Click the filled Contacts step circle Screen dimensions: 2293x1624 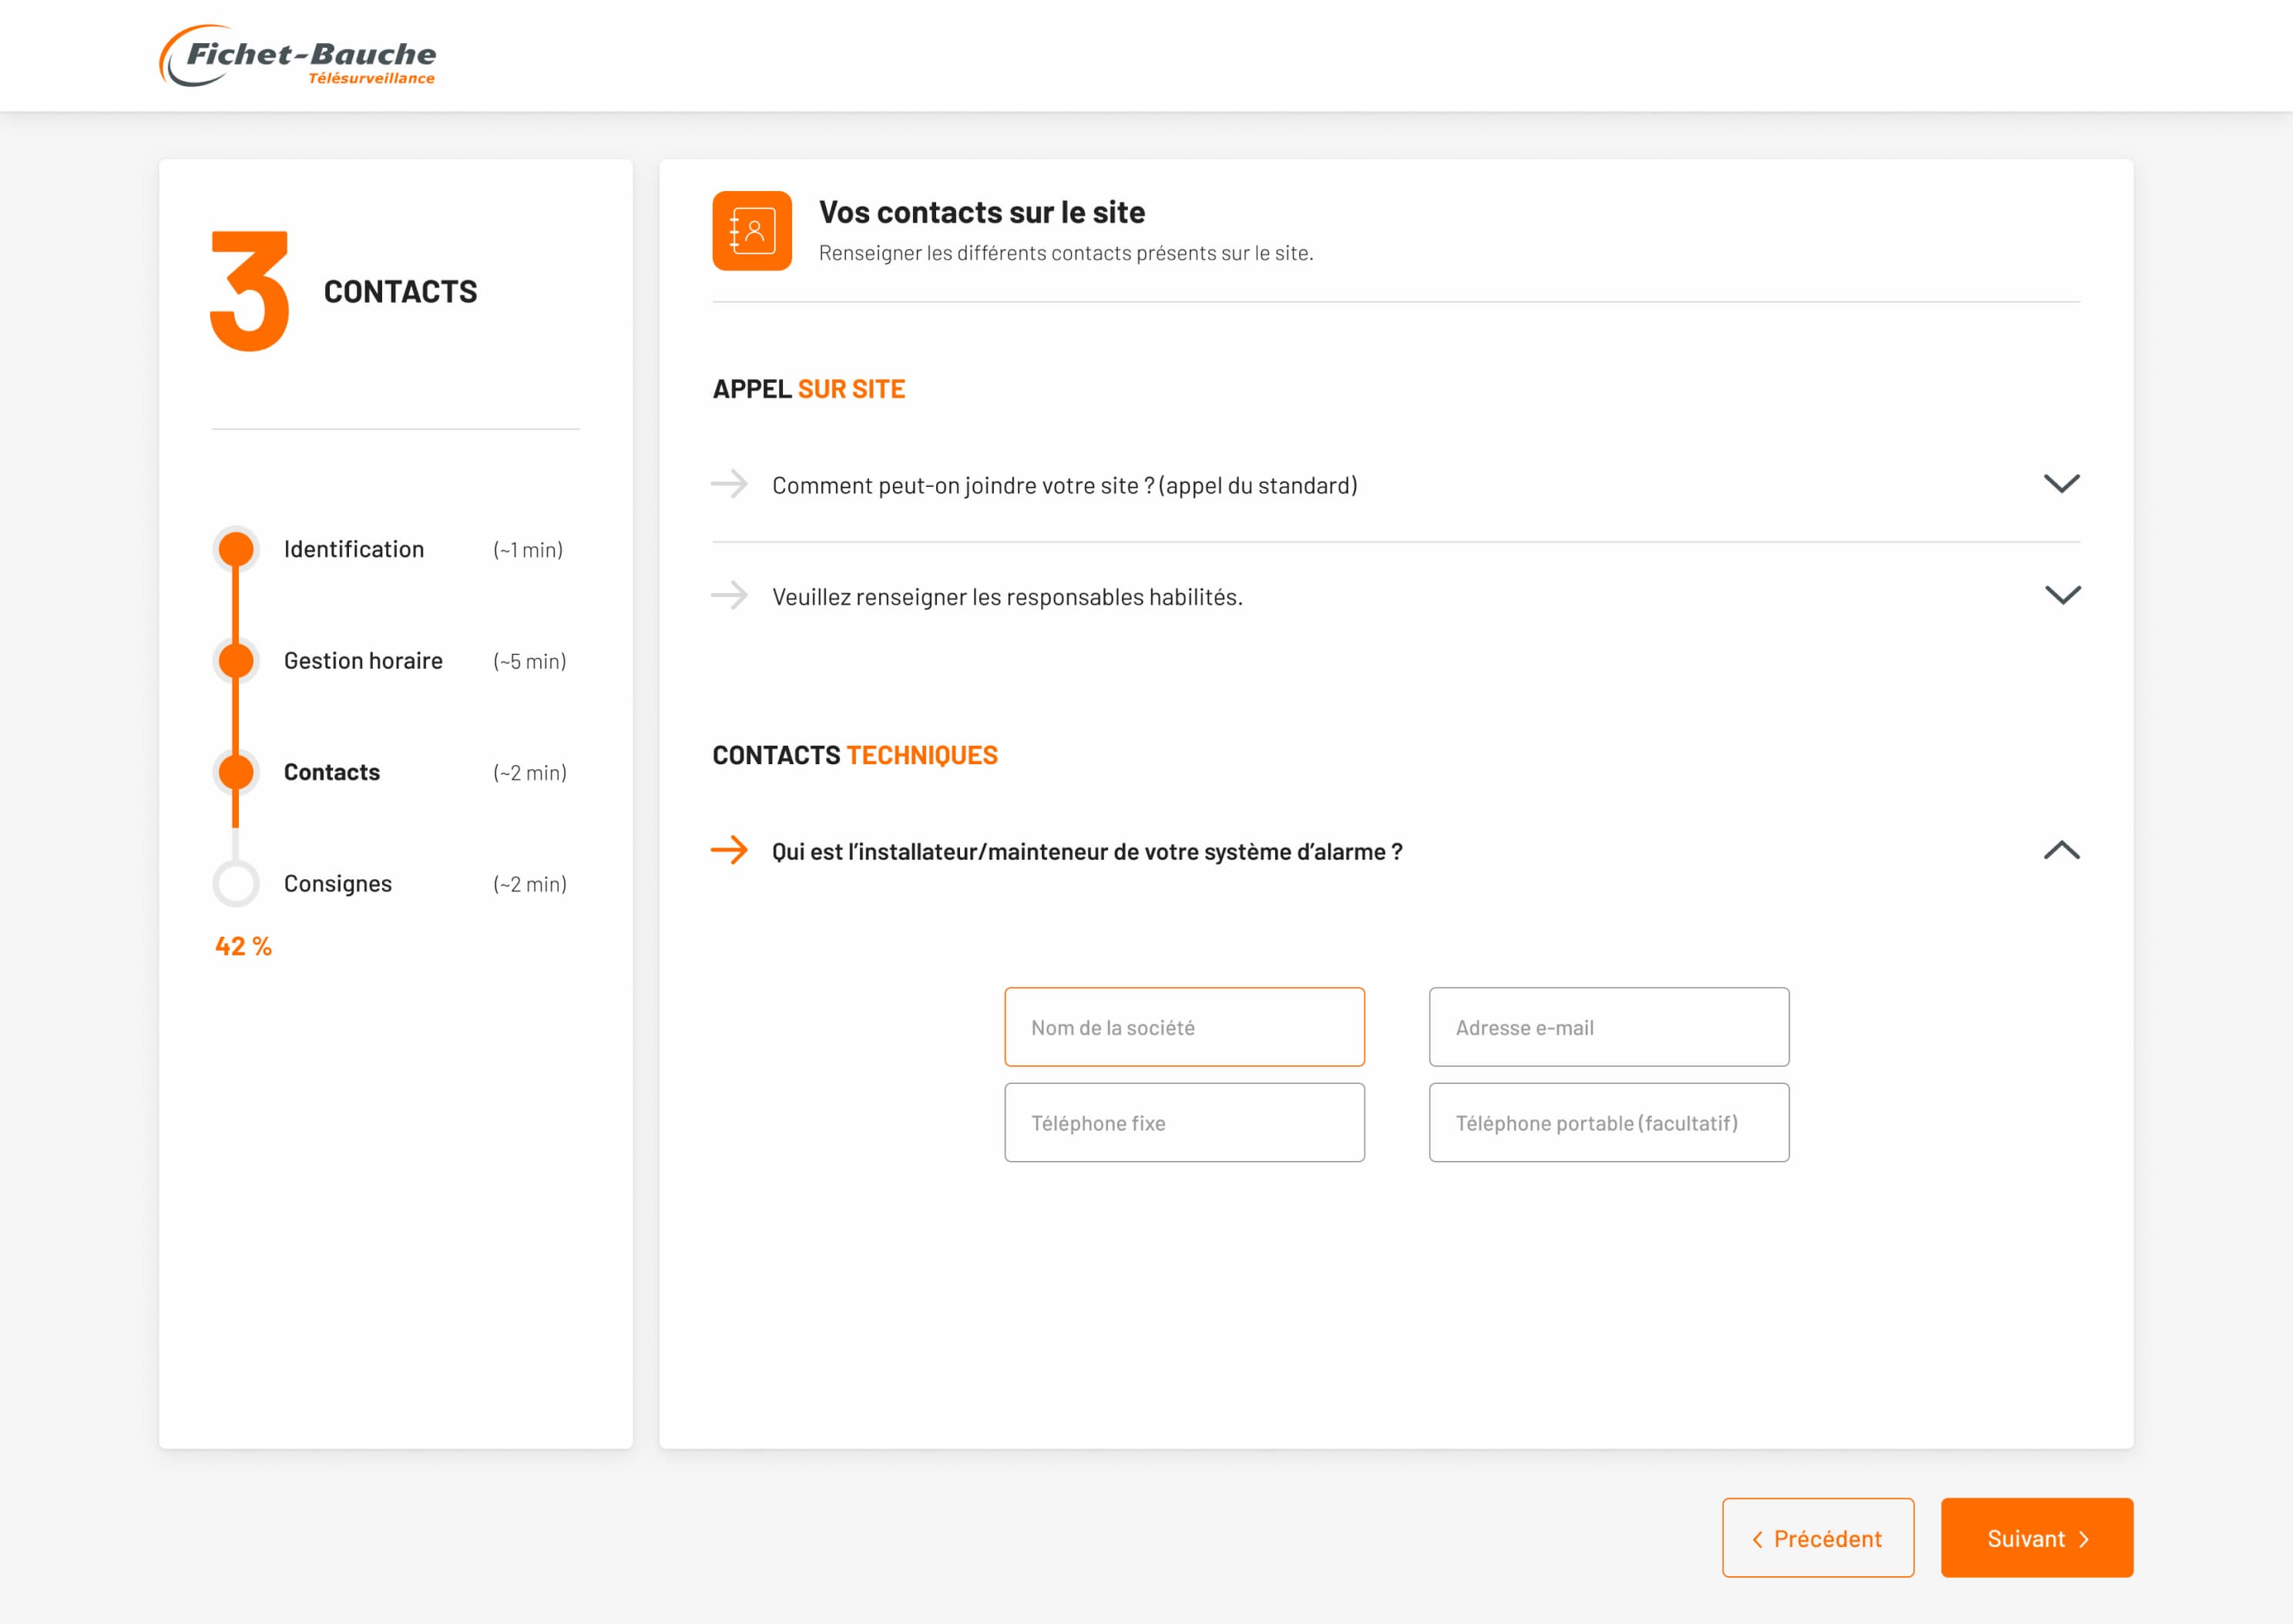click(x=236, y=772)
